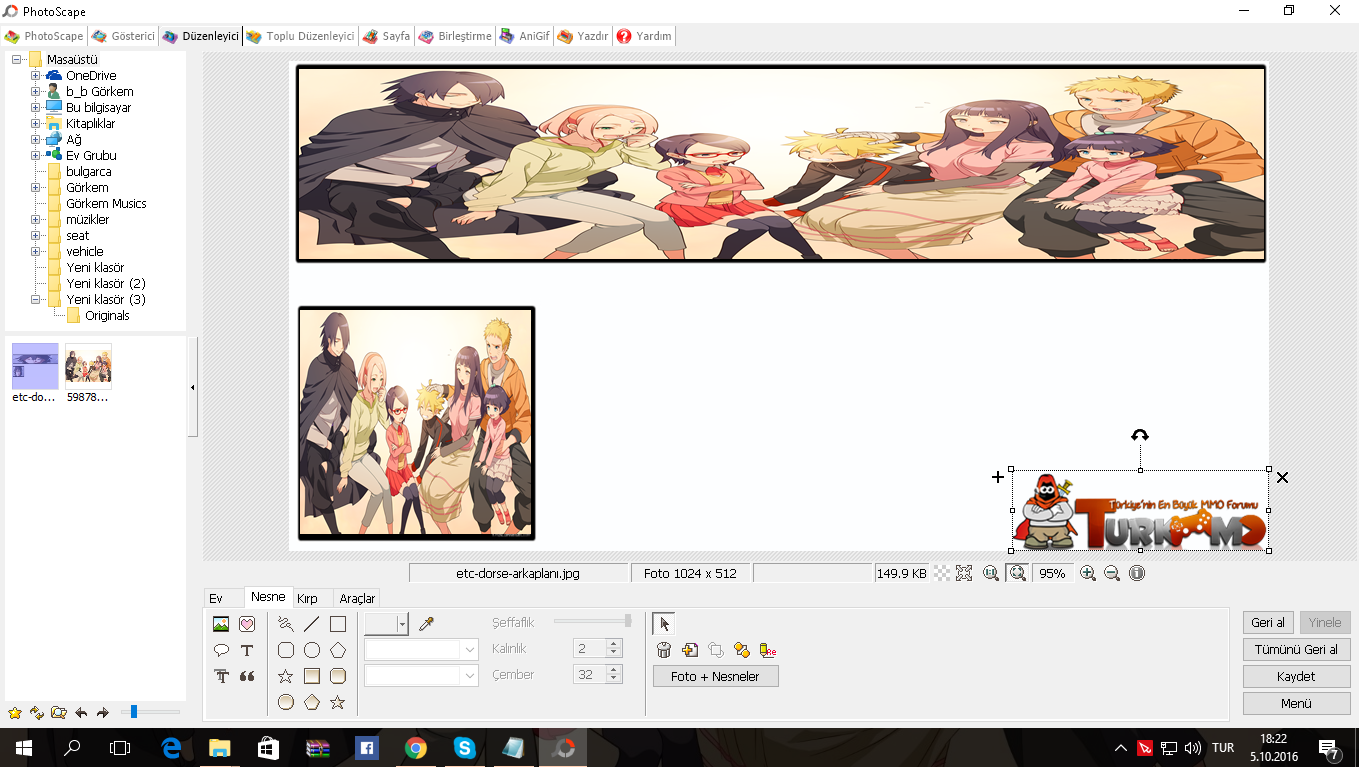The height and width of the screenshot is (767, 1359).
Task: Select the outline rectangle tool
Action: click(338, 624)
